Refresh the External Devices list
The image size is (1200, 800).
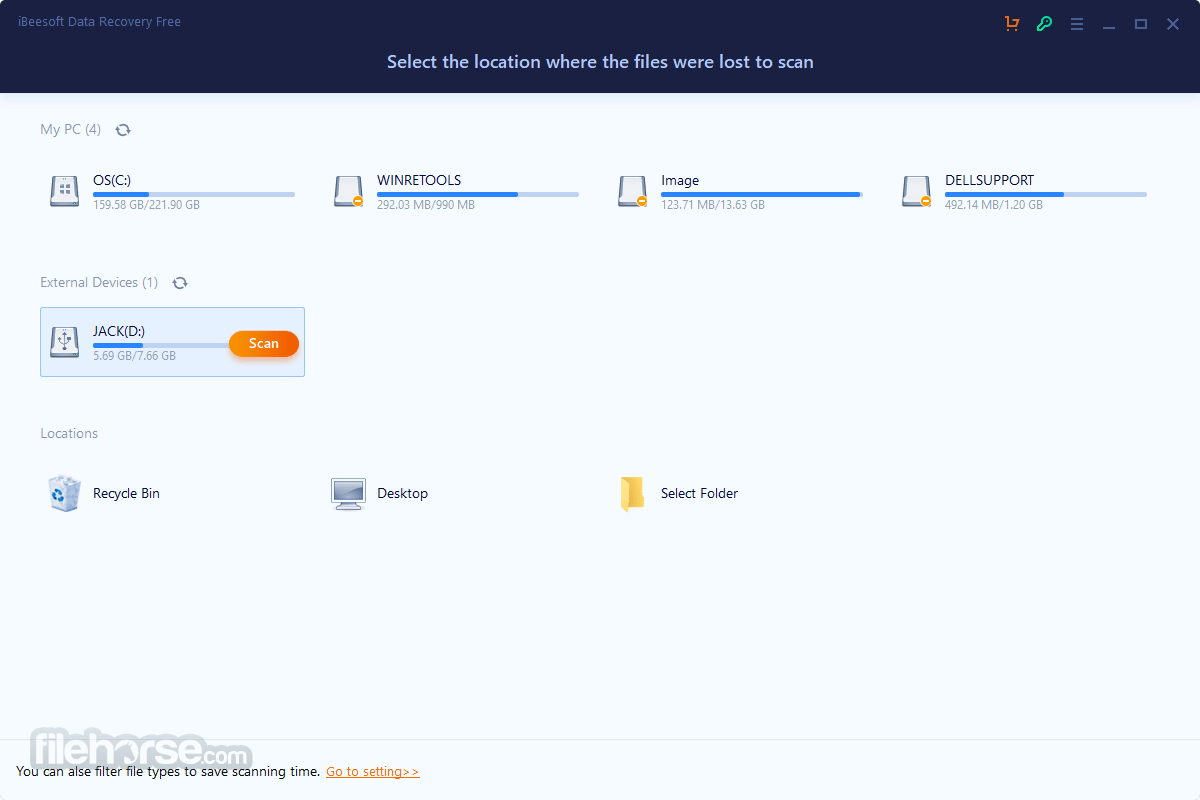(180, 283)
